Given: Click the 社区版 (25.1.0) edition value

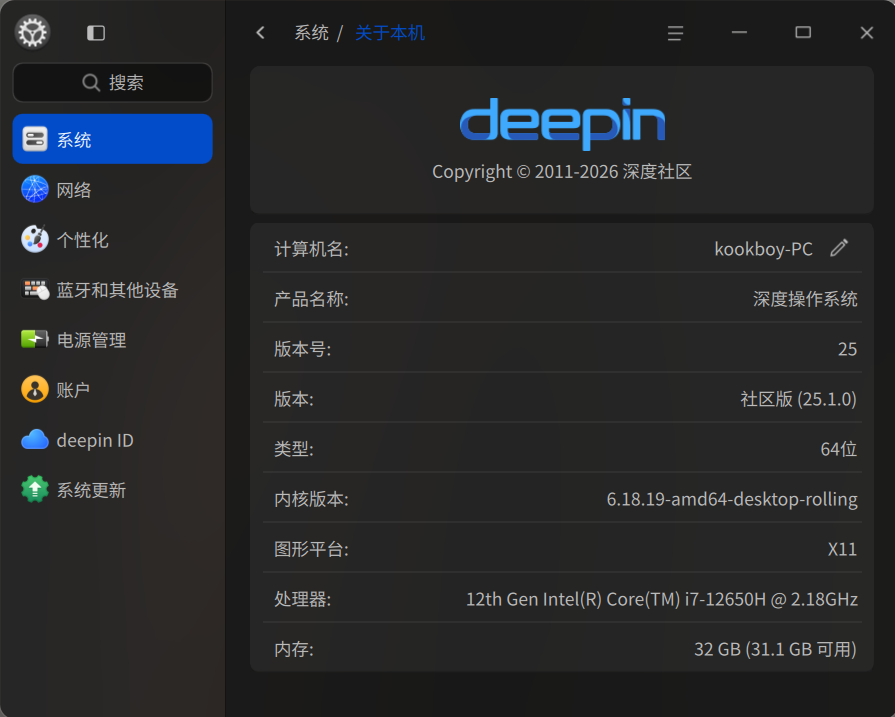Looking at the screenshot, I should [798, 398].
